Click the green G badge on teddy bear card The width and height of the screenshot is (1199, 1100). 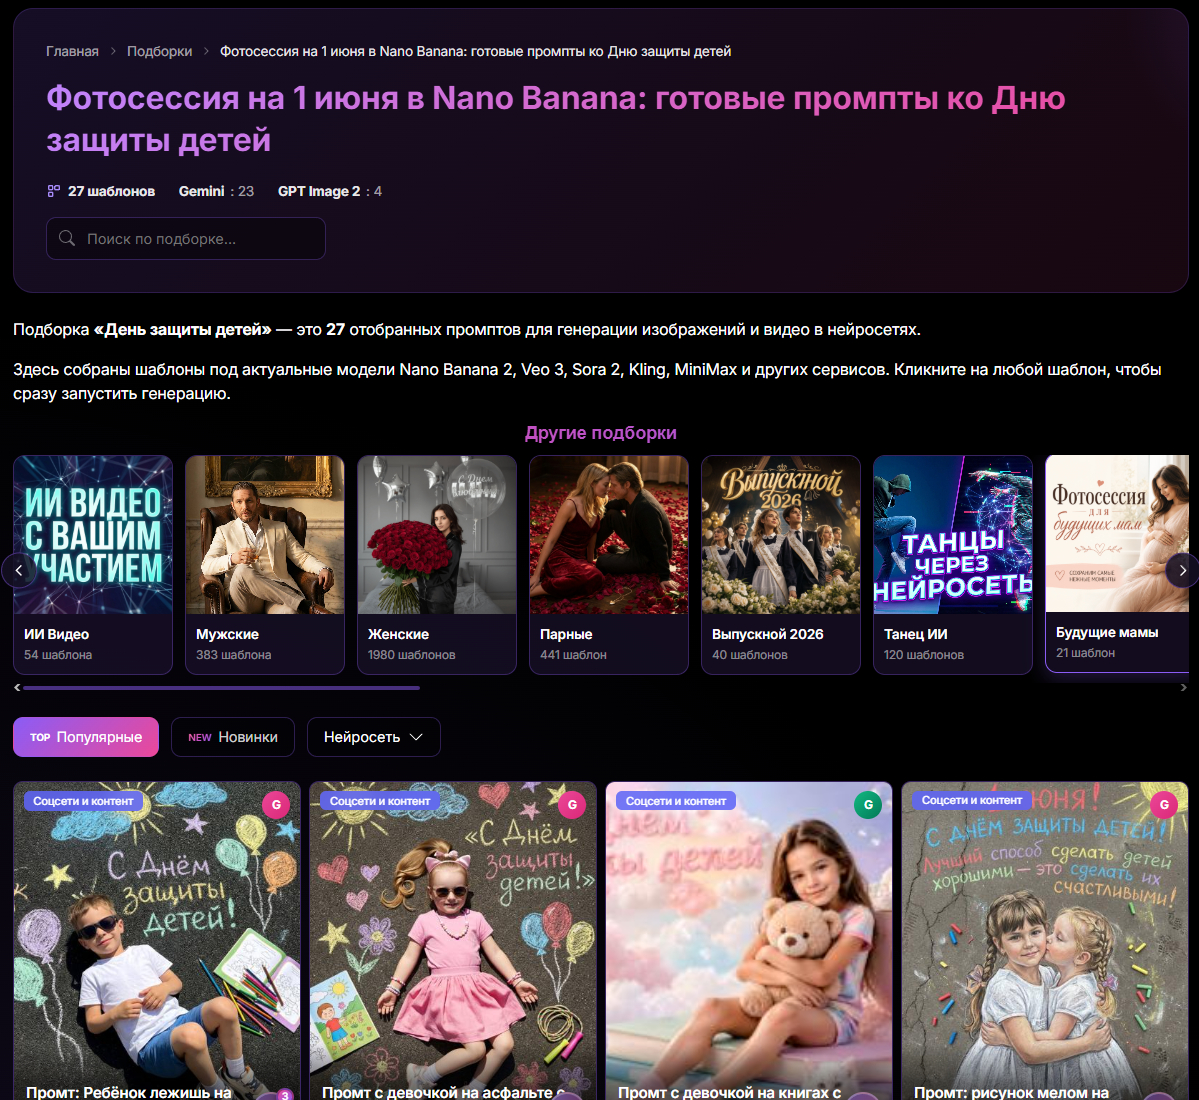(868, 804)
